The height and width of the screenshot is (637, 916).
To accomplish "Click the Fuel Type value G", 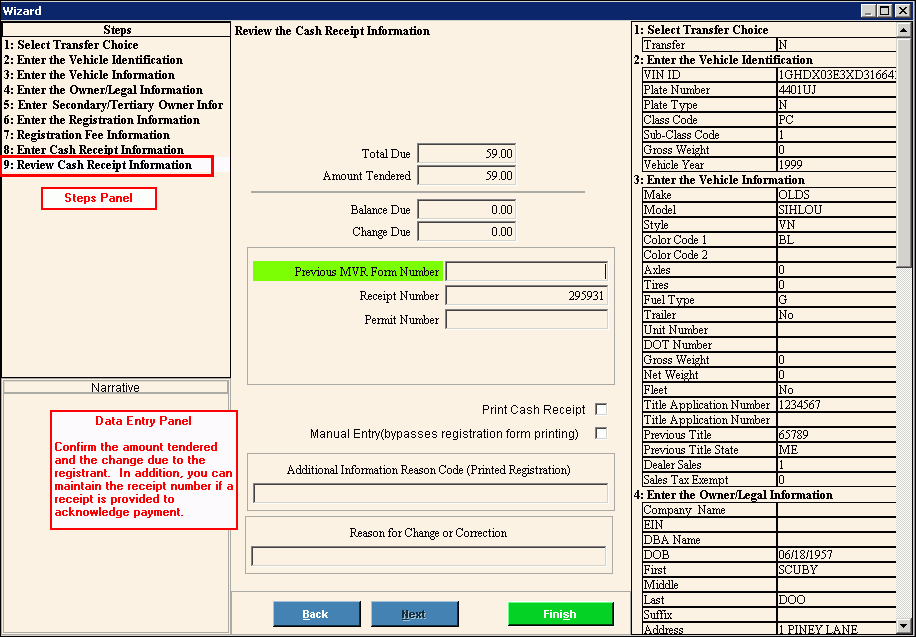I will 837,300.
